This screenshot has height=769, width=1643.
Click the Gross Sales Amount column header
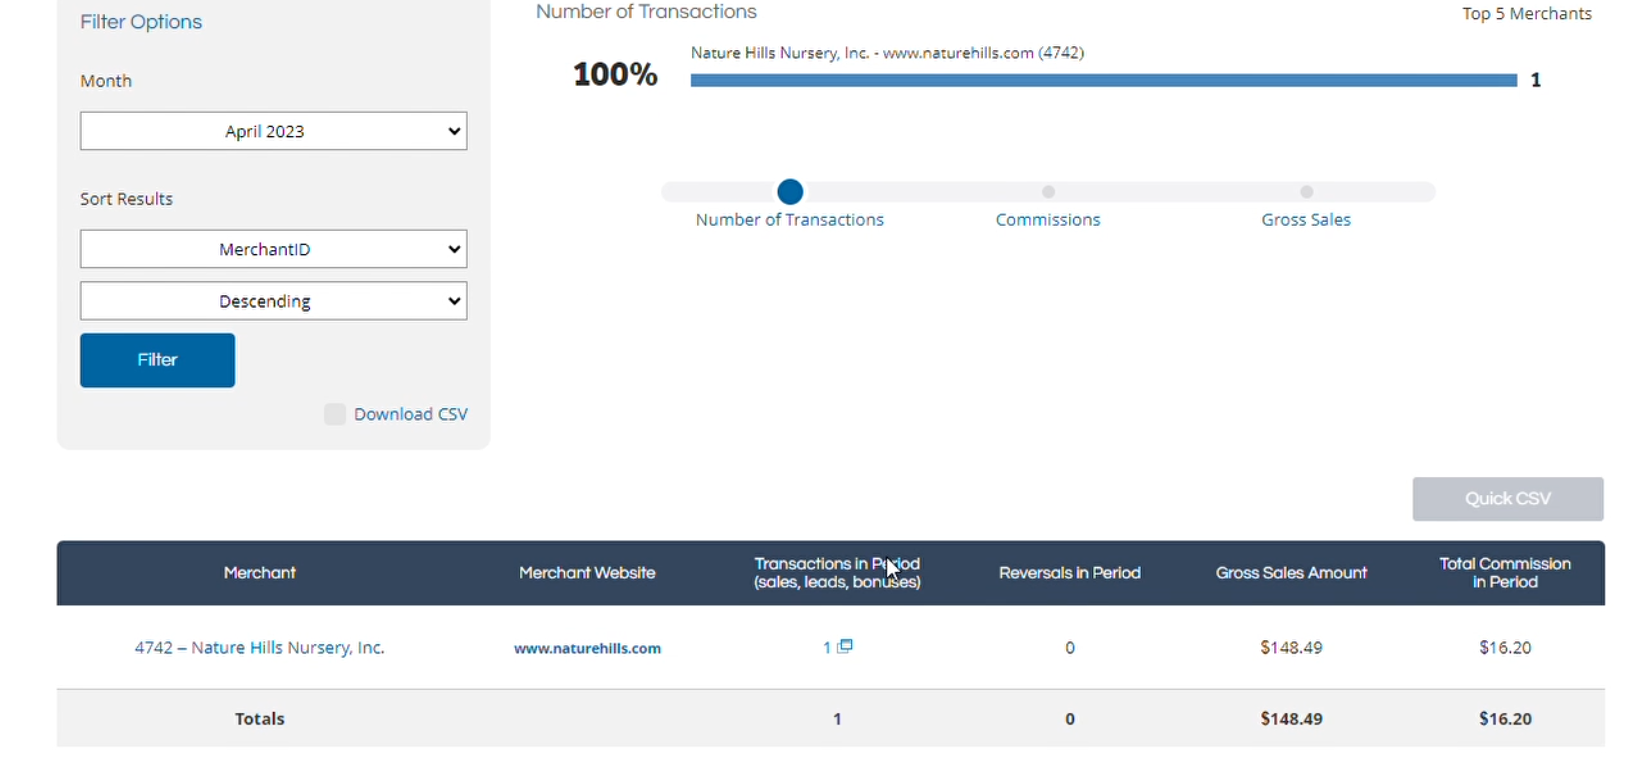[x=1291, y=573]
